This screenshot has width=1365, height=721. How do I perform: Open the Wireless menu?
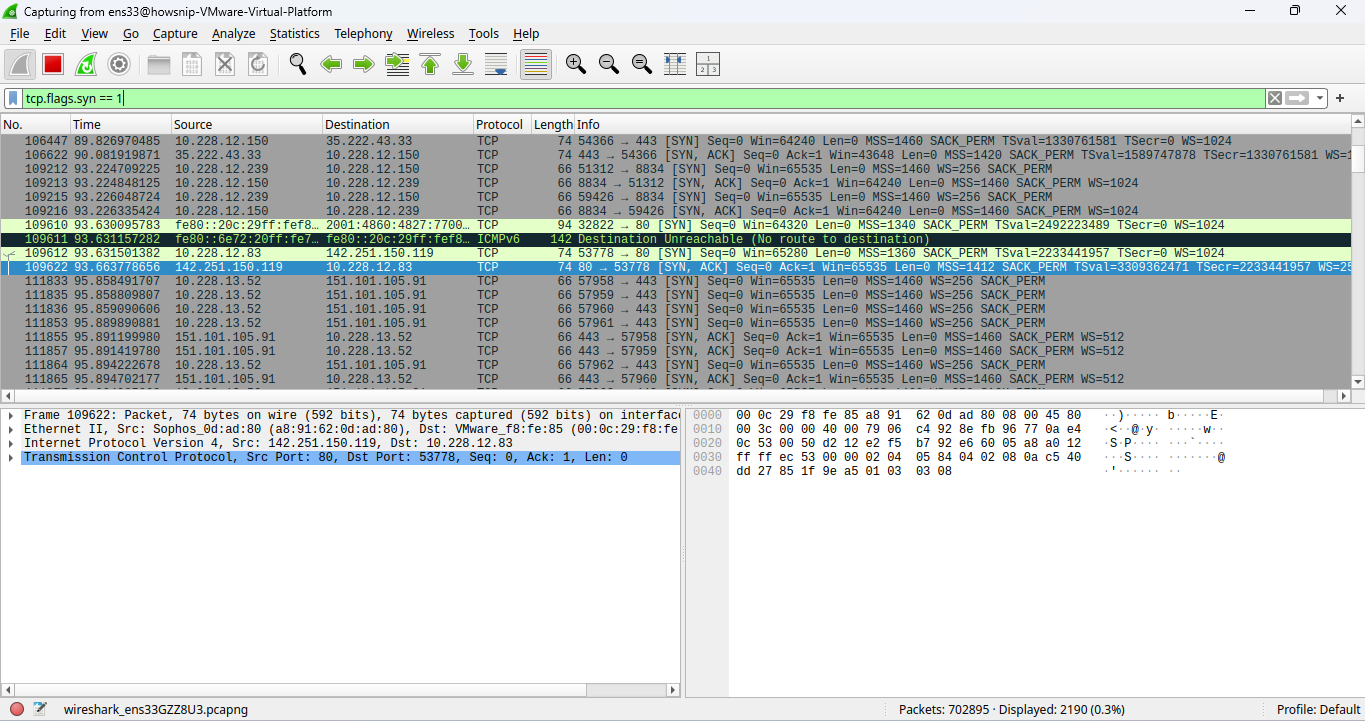coord(430,34)
